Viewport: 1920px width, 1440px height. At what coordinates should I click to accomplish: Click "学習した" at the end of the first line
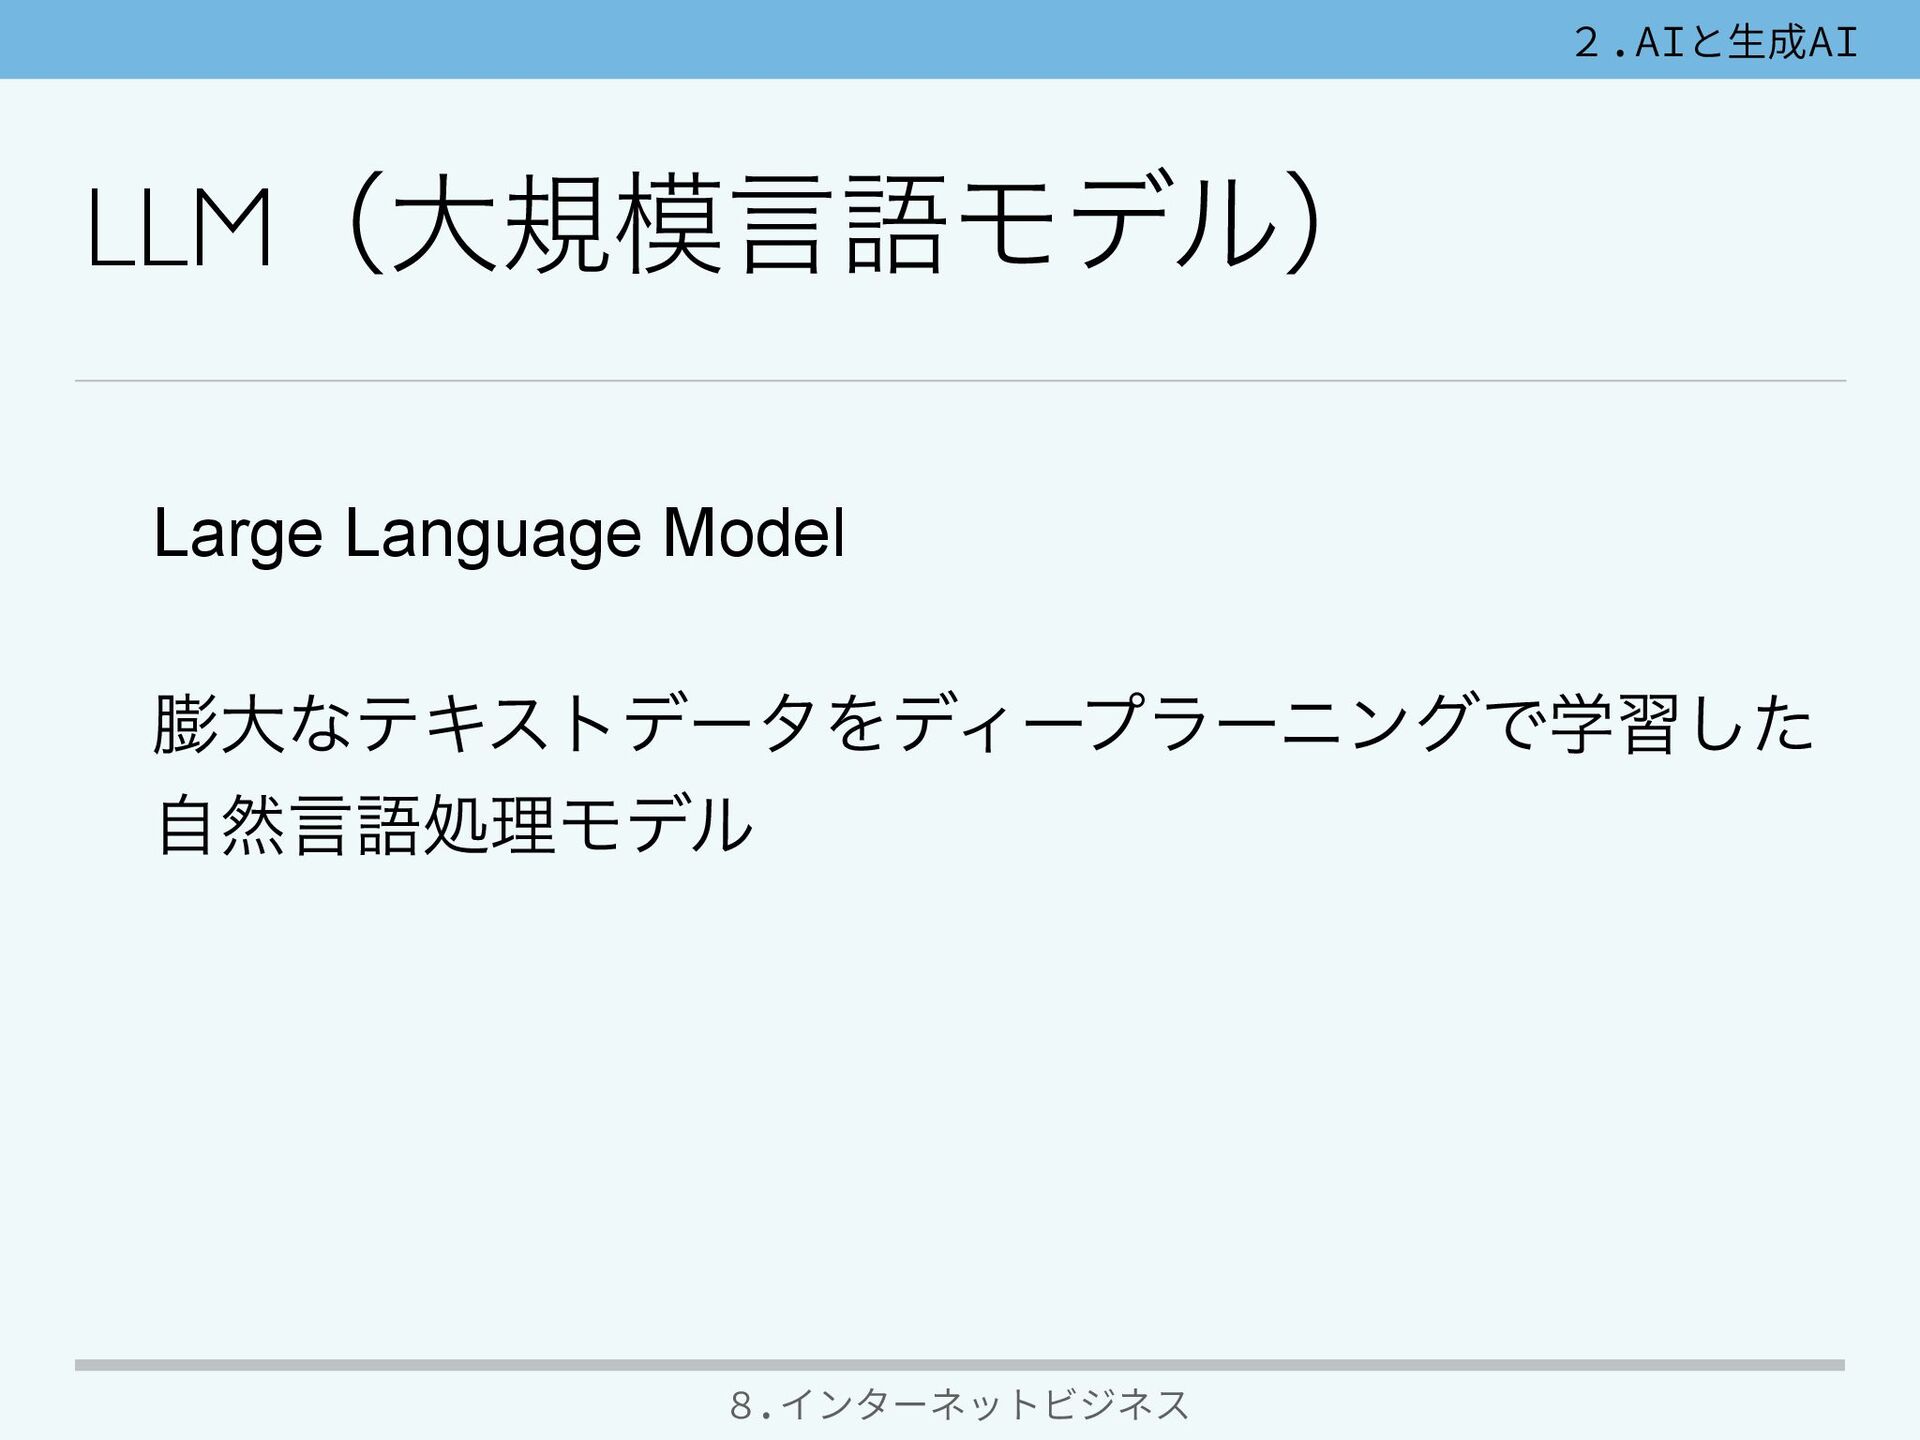click(x=1682, y=724)
